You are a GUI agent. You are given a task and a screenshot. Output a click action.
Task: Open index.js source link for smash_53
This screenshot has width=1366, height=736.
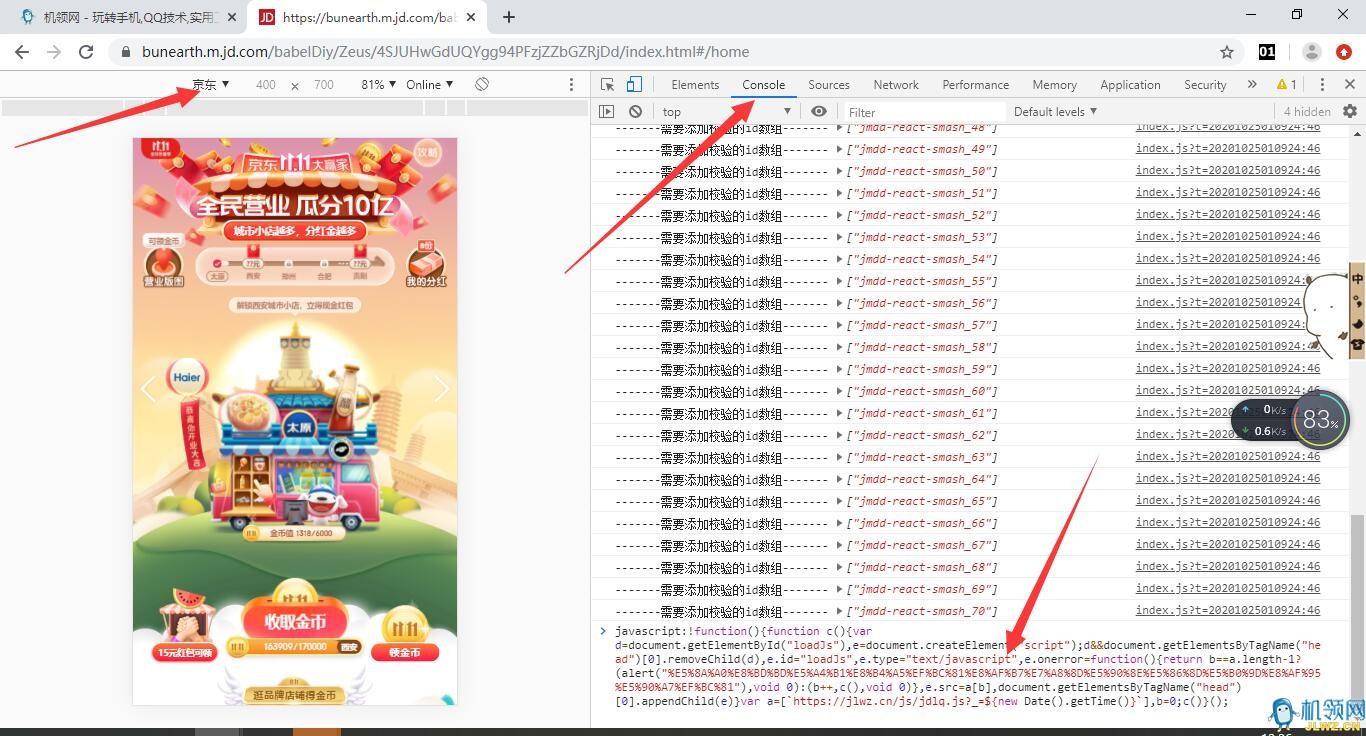coord(1227,236)
